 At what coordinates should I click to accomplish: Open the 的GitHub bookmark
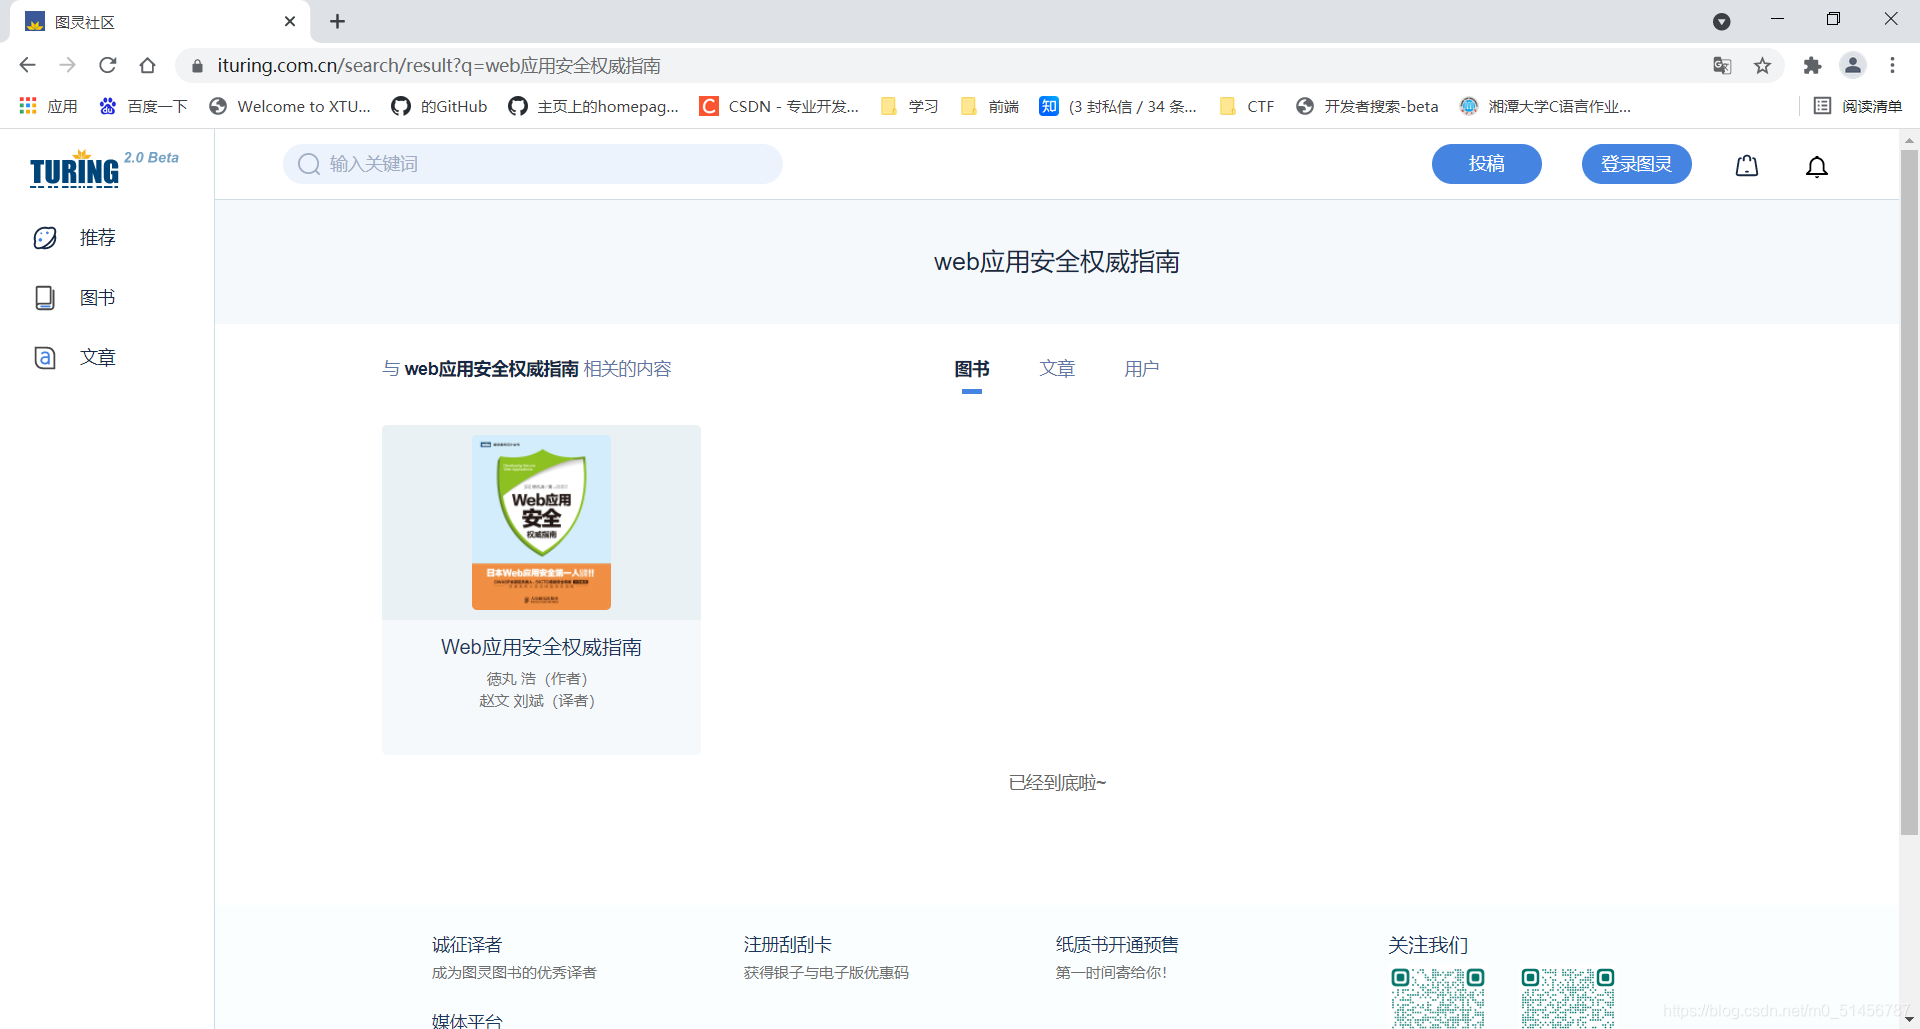(439, 106)
